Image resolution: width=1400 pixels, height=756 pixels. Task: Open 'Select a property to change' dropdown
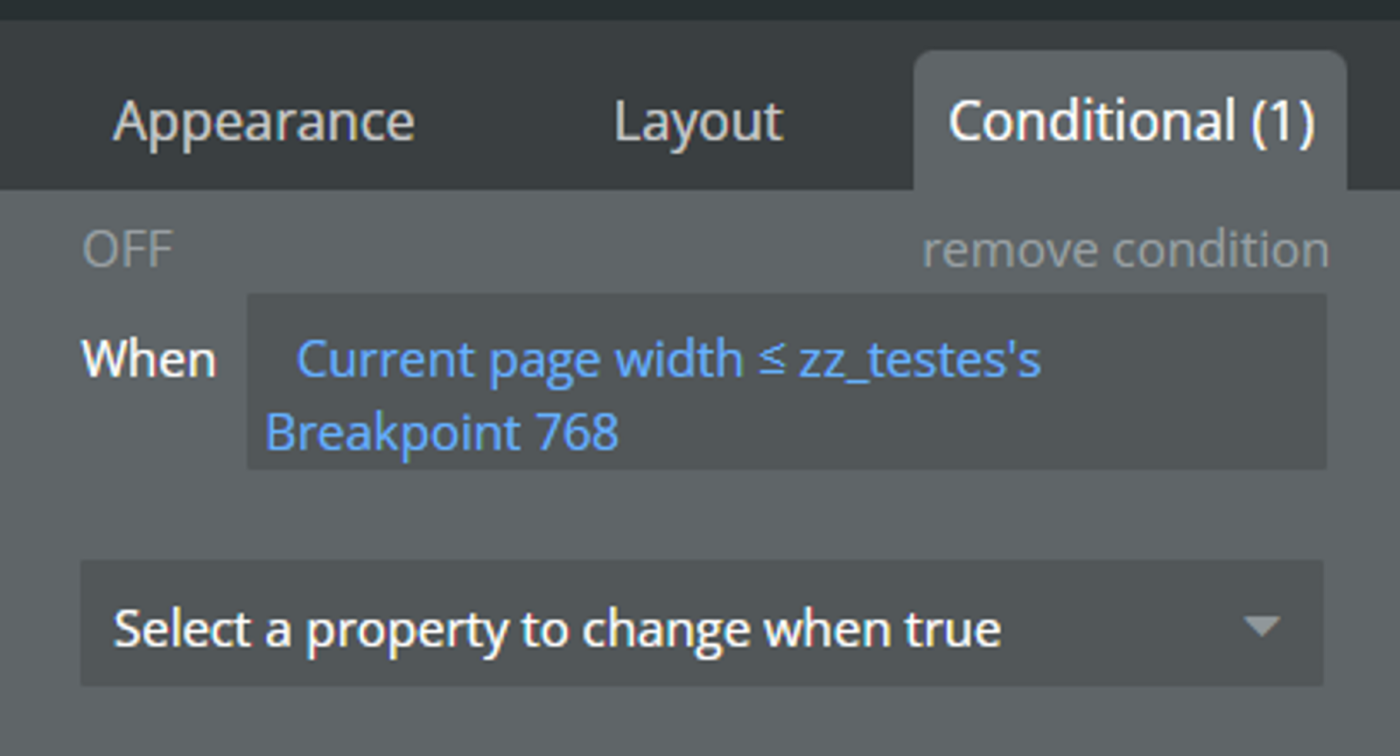(x=700, y=627)
